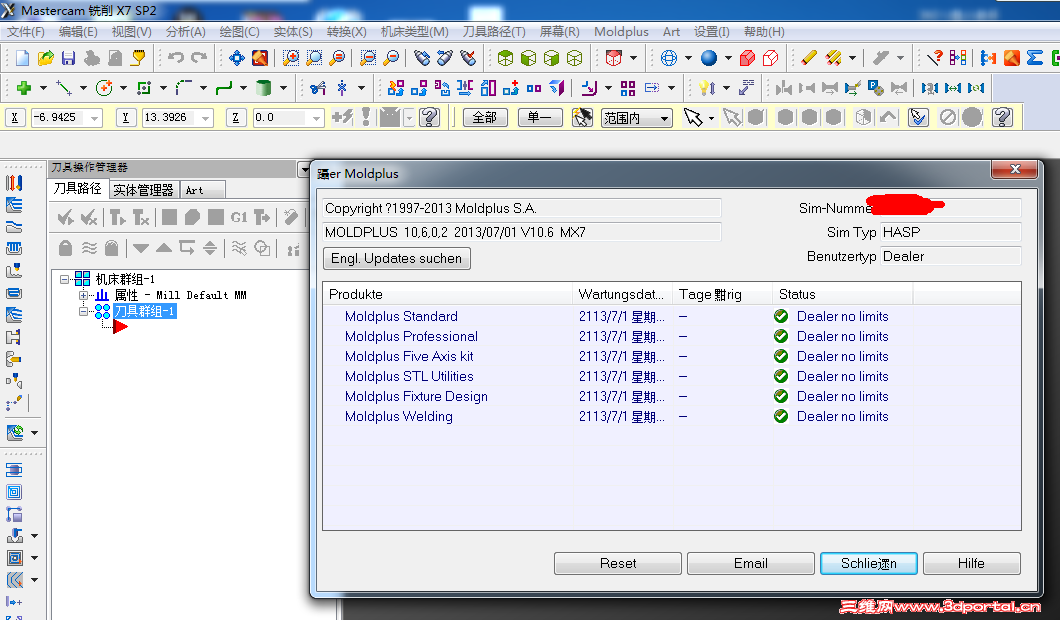This screenshot has height=620, width=1060.
Task: Click the arrow cursor selection icon
Action: pos(693,118)
